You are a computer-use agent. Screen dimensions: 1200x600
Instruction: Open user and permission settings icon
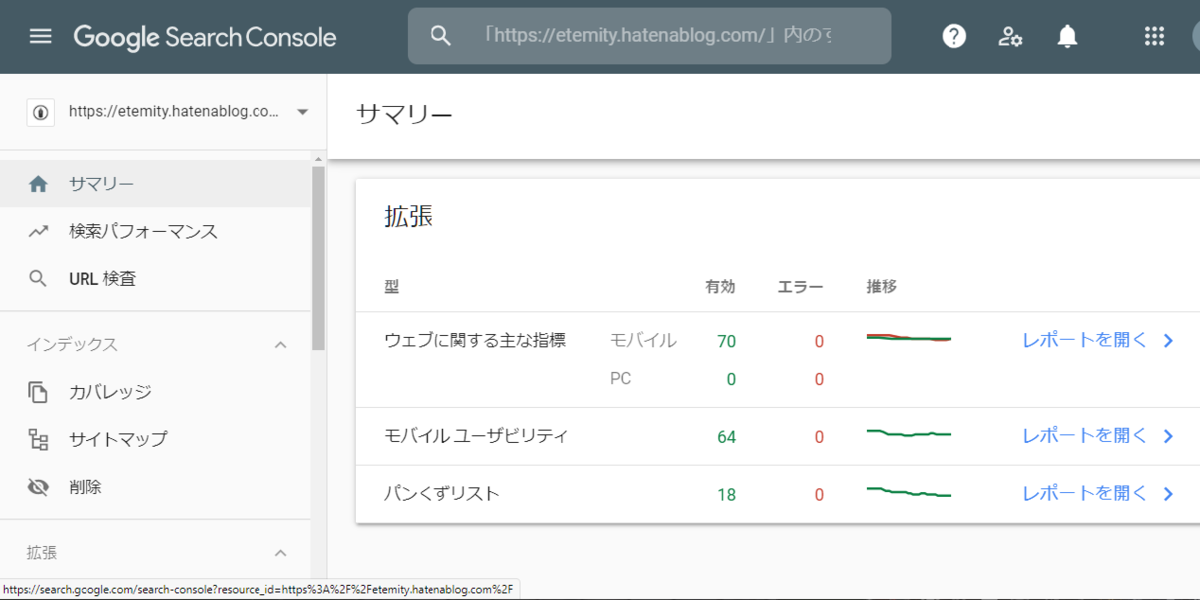pyautogui.click(x=1011, y=37)
